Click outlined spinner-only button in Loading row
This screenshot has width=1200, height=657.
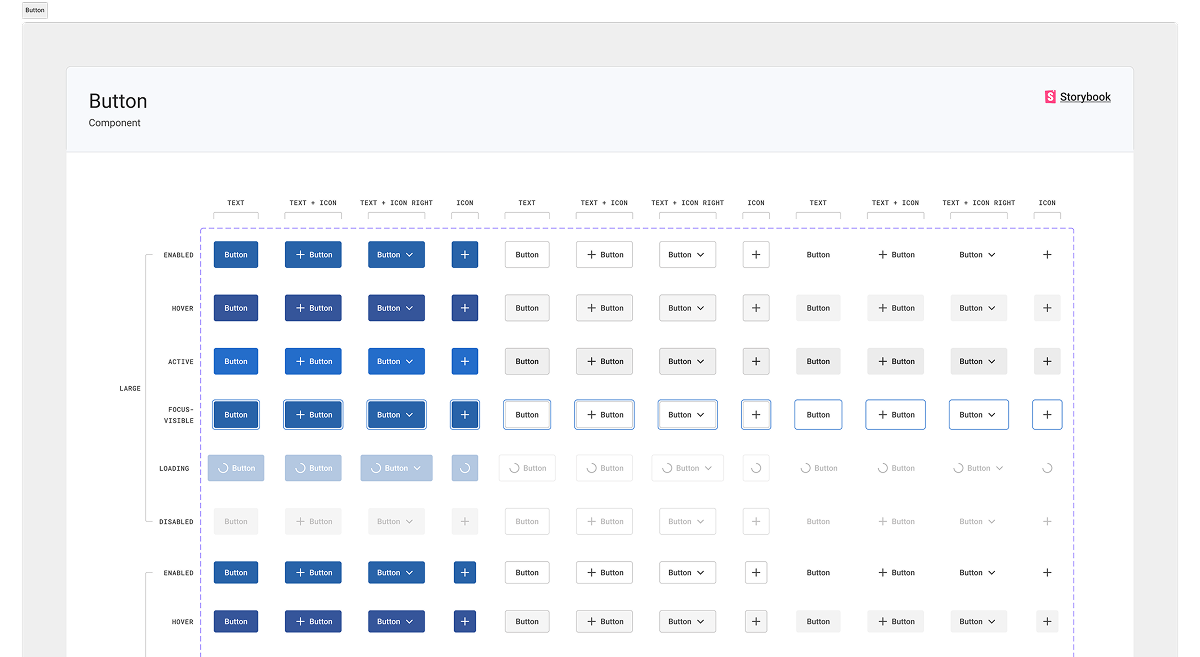756,468
